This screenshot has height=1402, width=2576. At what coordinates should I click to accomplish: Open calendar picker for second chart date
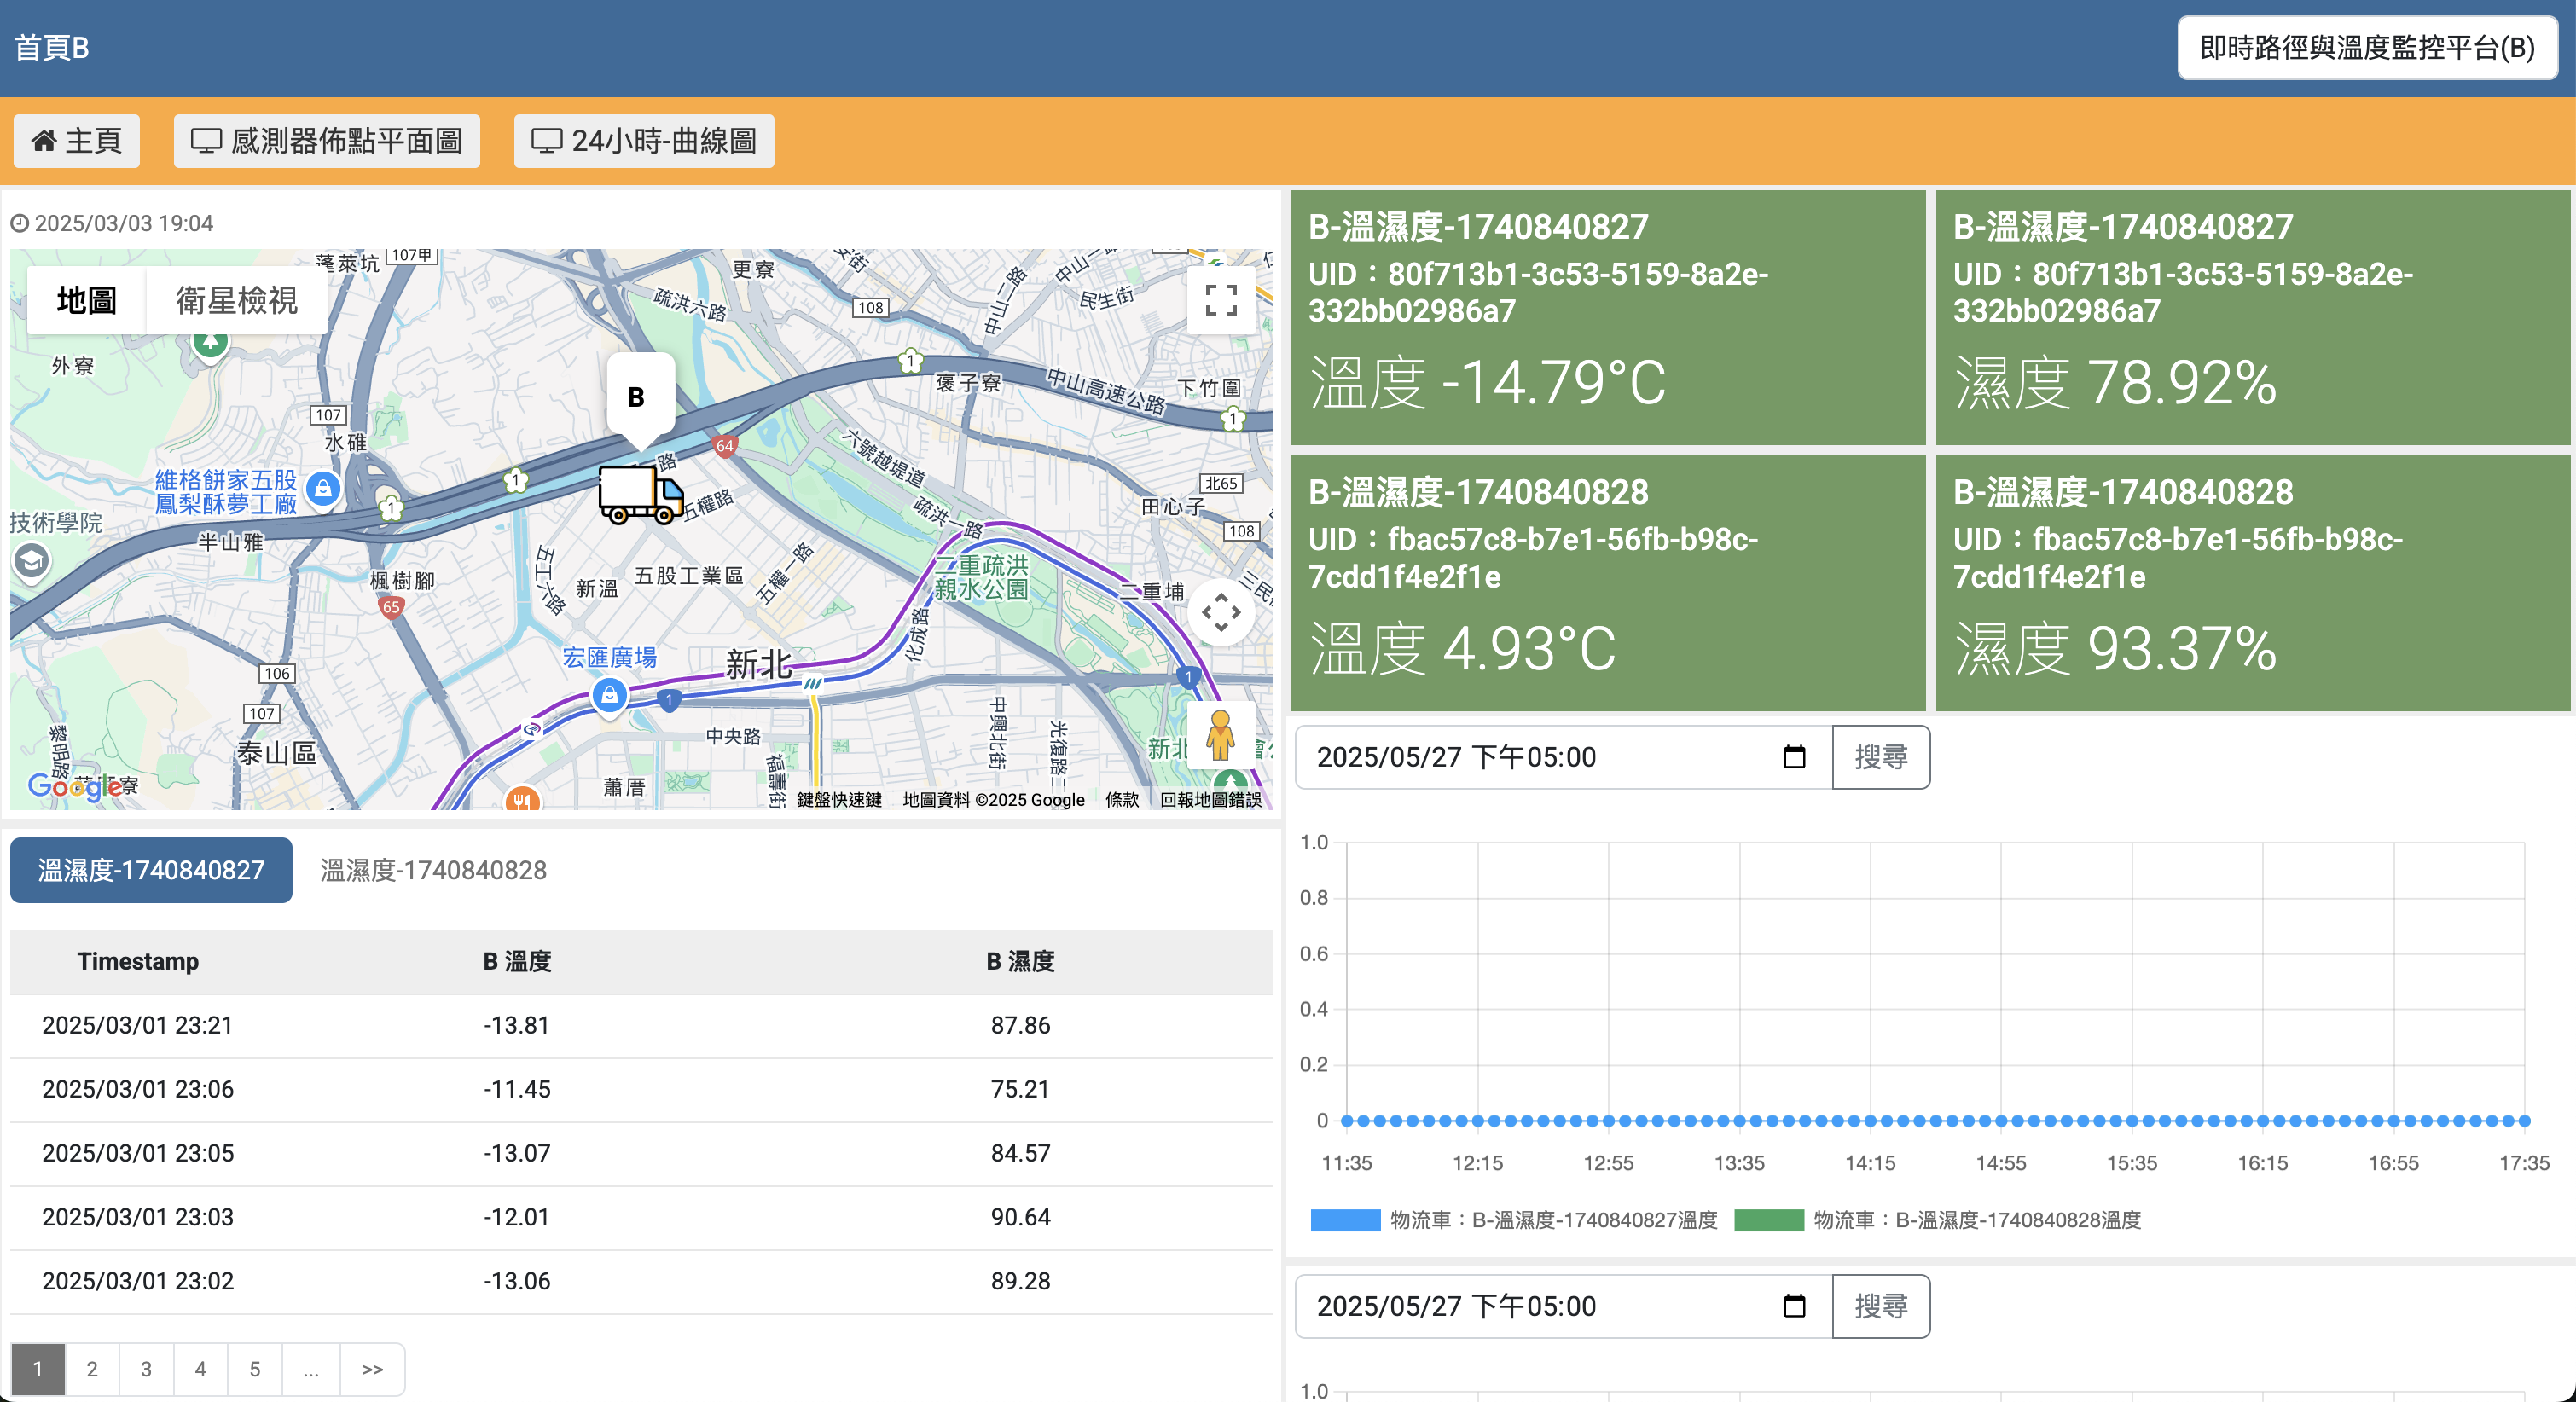click(x=1795, y=1306)
